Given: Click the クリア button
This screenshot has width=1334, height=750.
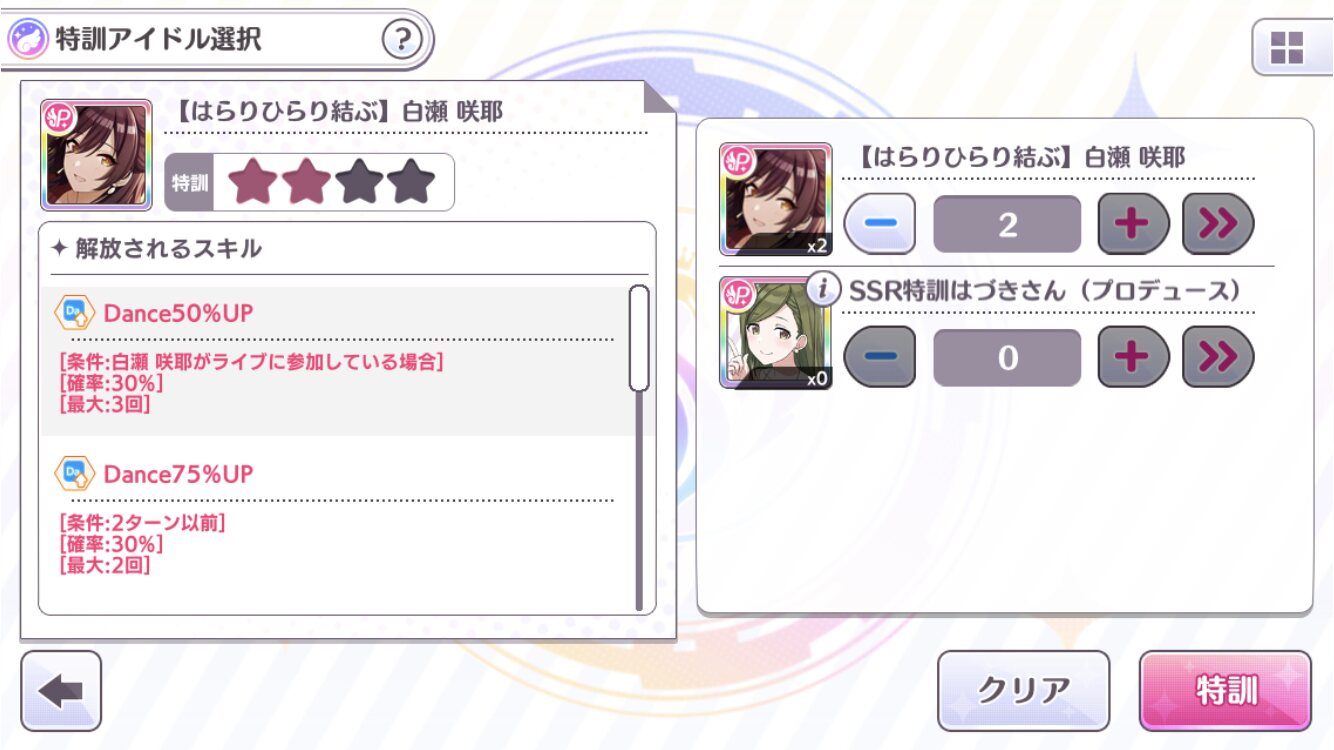Looking at the screenshot, I should [x=1023, y=691].
